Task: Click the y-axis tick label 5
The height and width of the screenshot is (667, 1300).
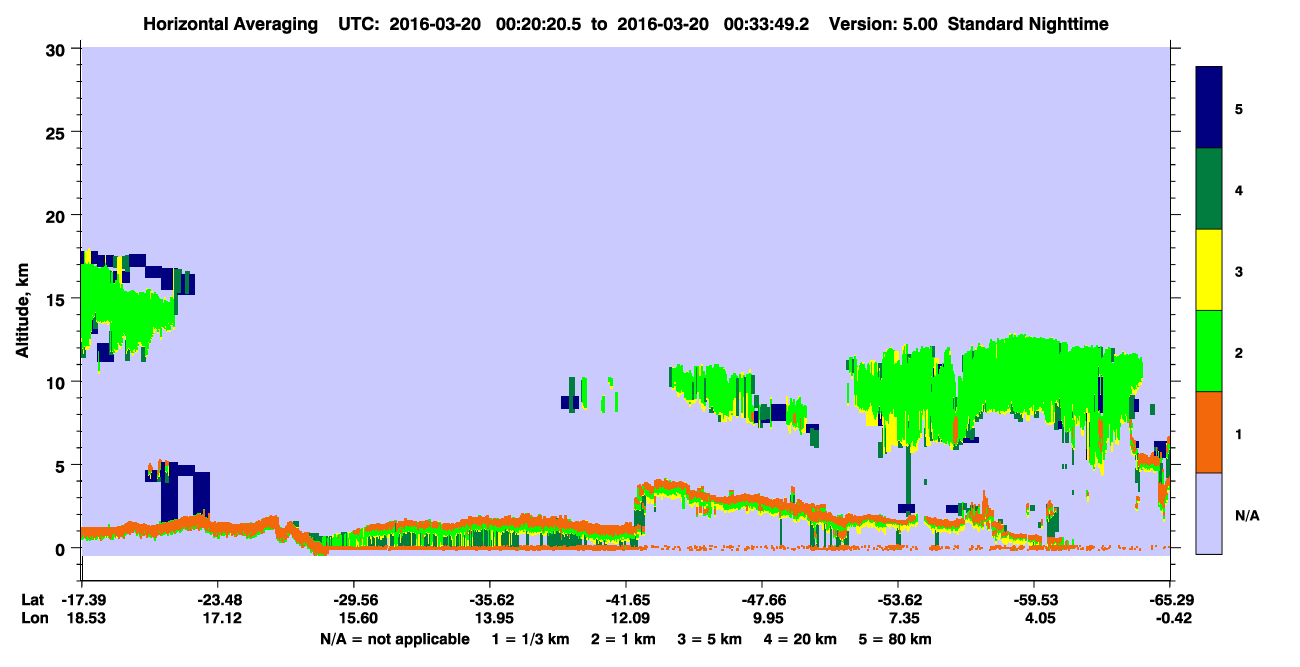Action: click(63, 465)
